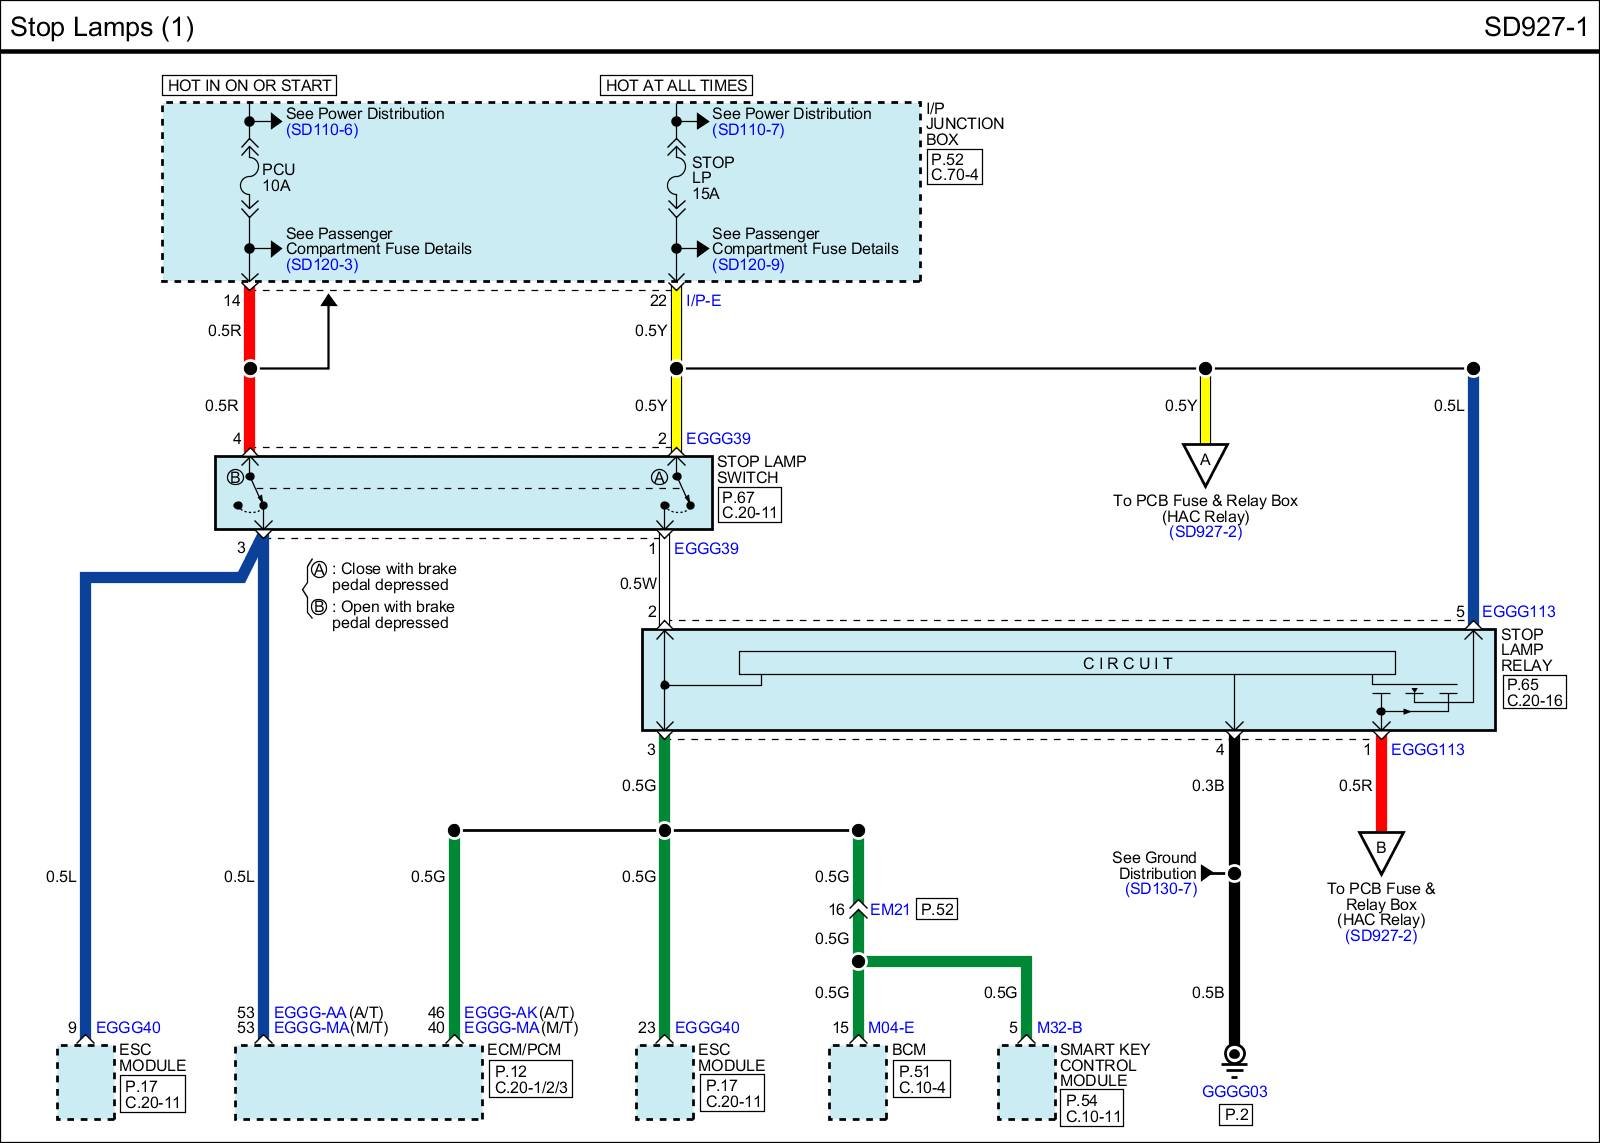Click the Smart Key Control Module box
Viewport: 1600px width, 1143px height.
tap(1026, 1082)
